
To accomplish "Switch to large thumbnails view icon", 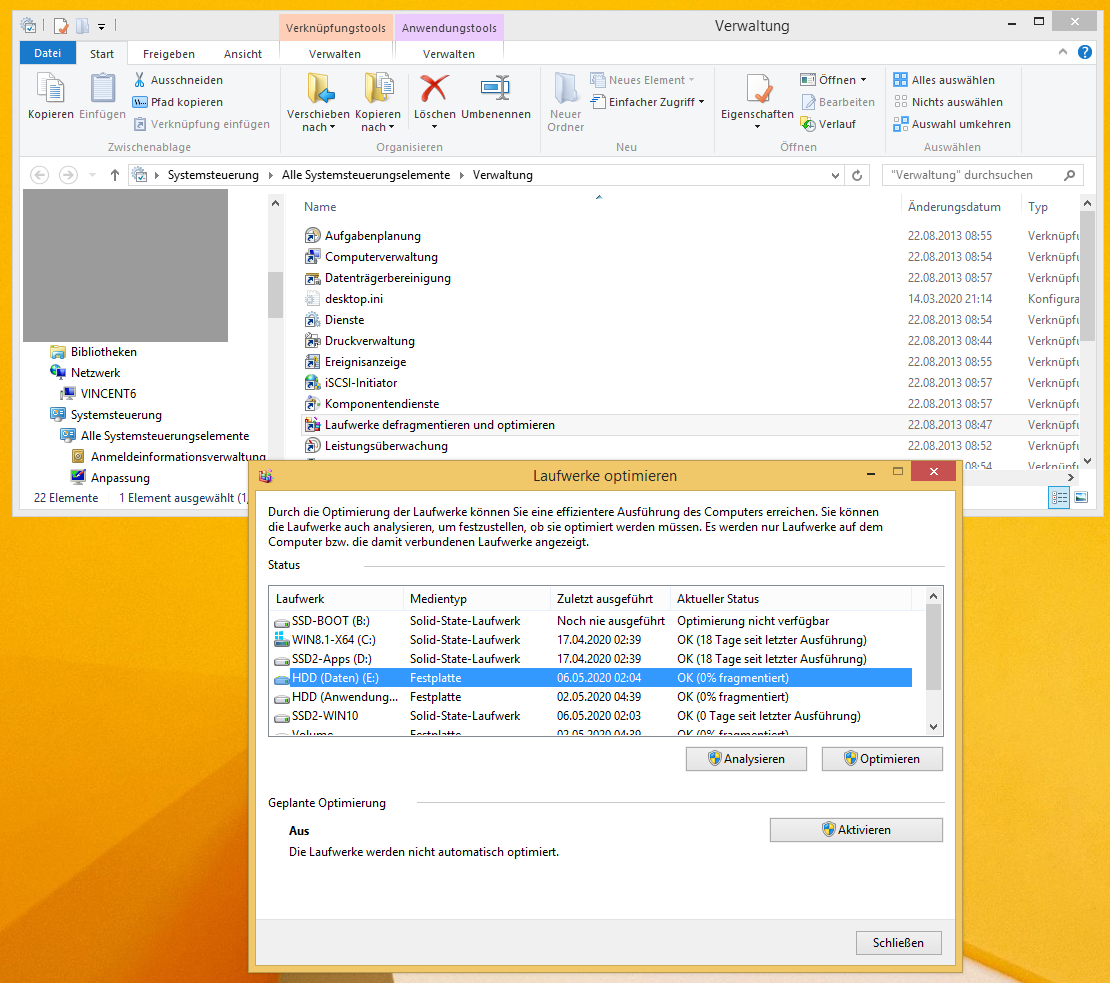I will (x=1081, y=498).
